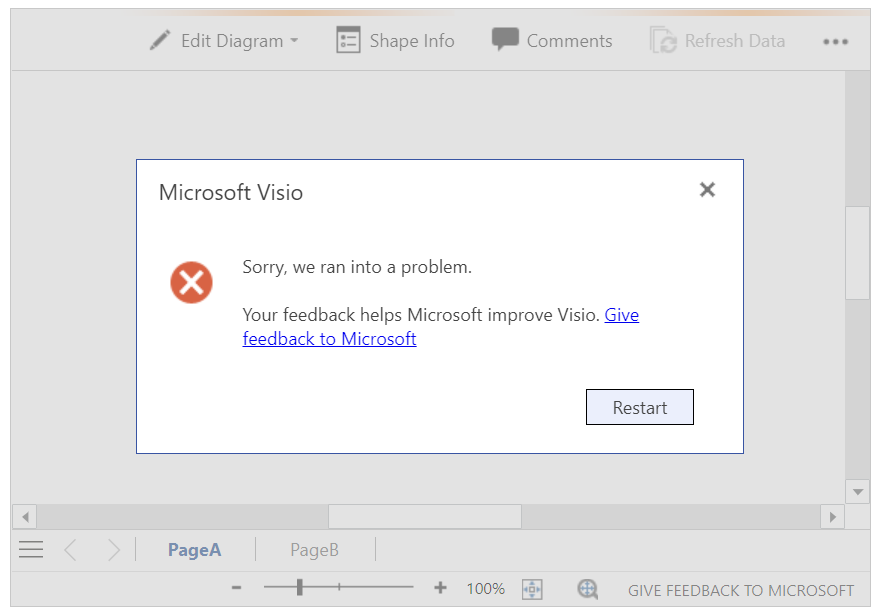Click the Edit Diagram pencil icon
The height and width of the screenshot is (614, 881).
[x=159, y=40]
